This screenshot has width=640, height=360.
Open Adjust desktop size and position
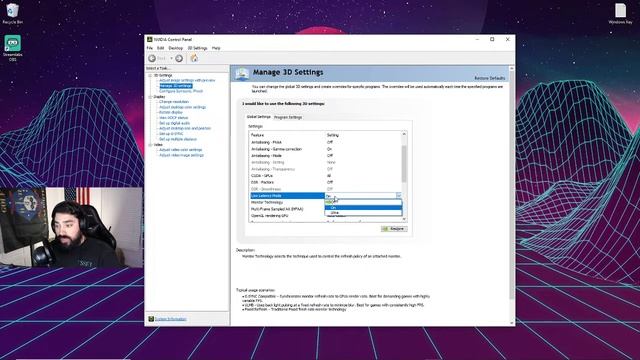[185, 128]
